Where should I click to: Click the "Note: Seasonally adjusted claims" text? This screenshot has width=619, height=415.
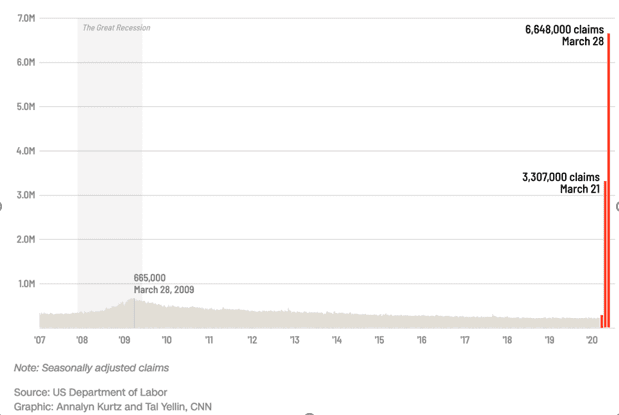click(92, 368)
